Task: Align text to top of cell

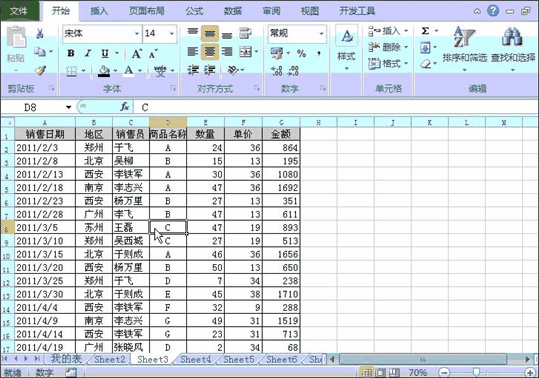Action: click(x=192, y=33)
